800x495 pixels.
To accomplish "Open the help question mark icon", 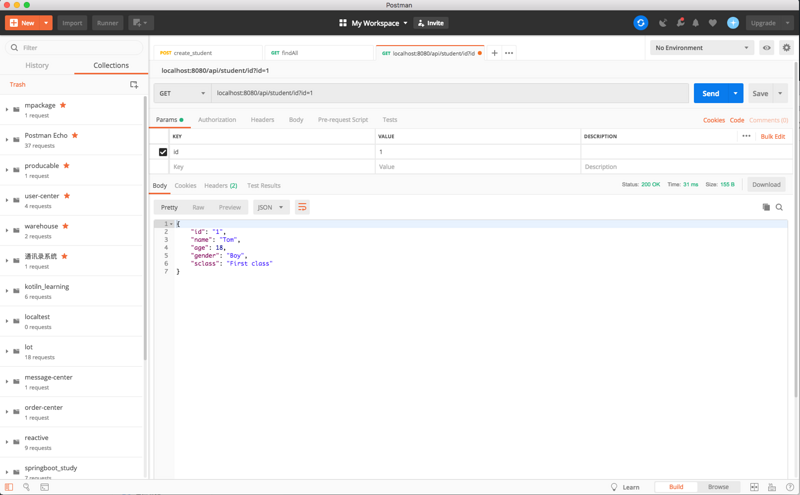I will (789, 487).
